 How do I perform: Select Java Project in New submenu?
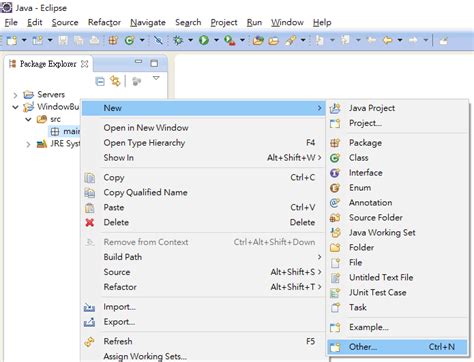pos(397,108)
